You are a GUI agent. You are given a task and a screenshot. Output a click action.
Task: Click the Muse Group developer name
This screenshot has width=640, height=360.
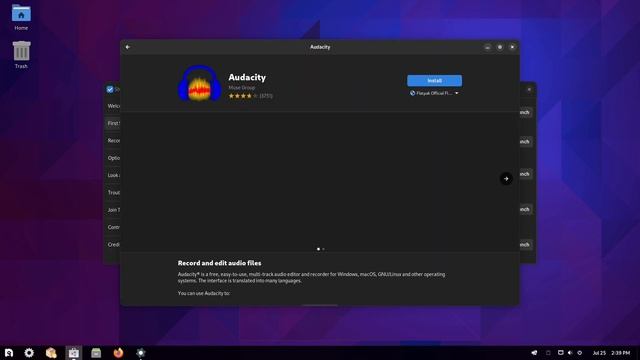pyautogui.click(x=242, y=88)
